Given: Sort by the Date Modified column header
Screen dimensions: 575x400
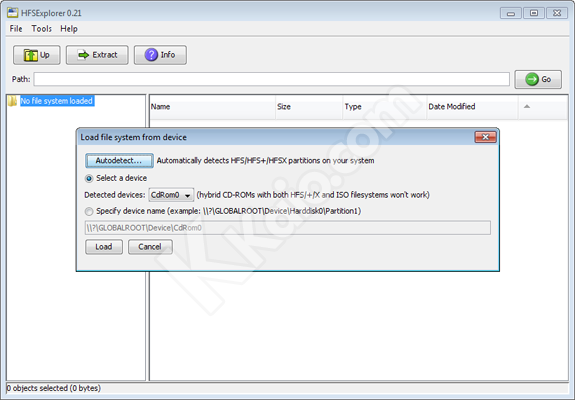Looking at the screenshot, I should [472, 107].
